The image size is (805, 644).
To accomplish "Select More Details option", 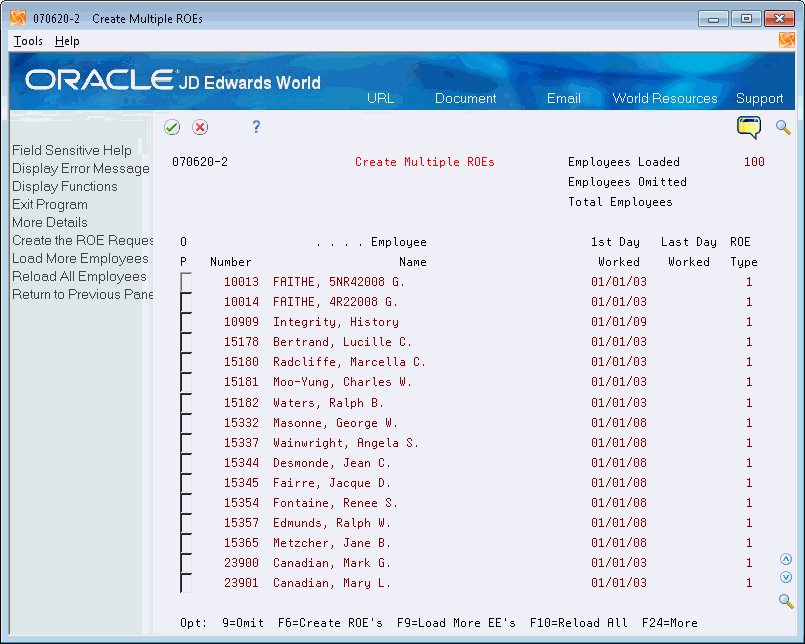I will [x=50, y=222].
